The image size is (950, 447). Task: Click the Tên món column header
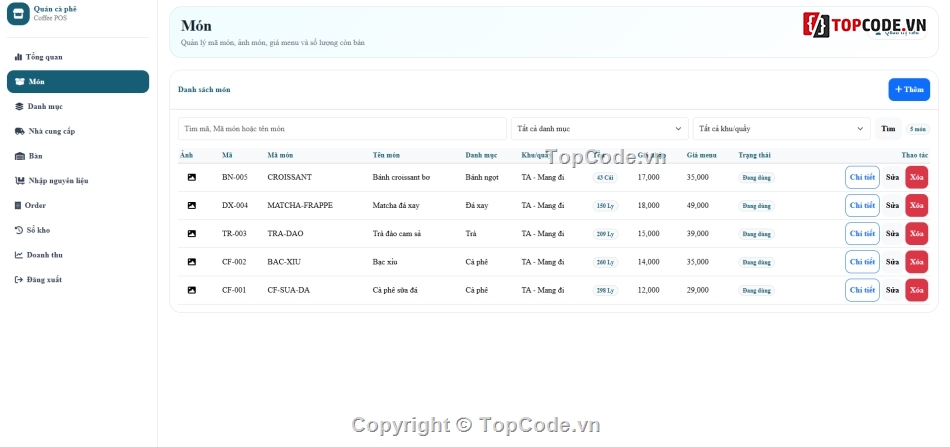tap(386, 156)
